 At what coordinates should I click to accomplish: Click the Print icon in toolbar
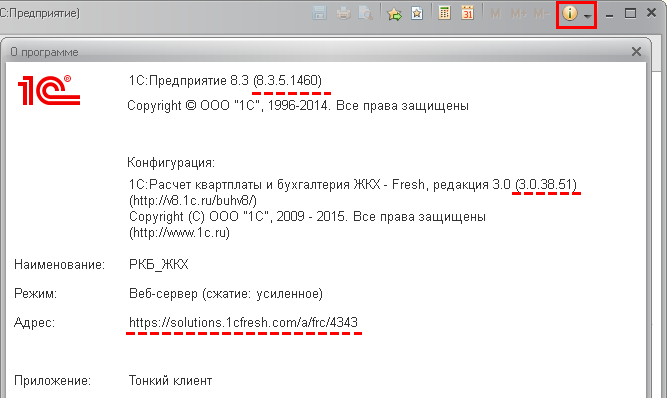(343, 14)
